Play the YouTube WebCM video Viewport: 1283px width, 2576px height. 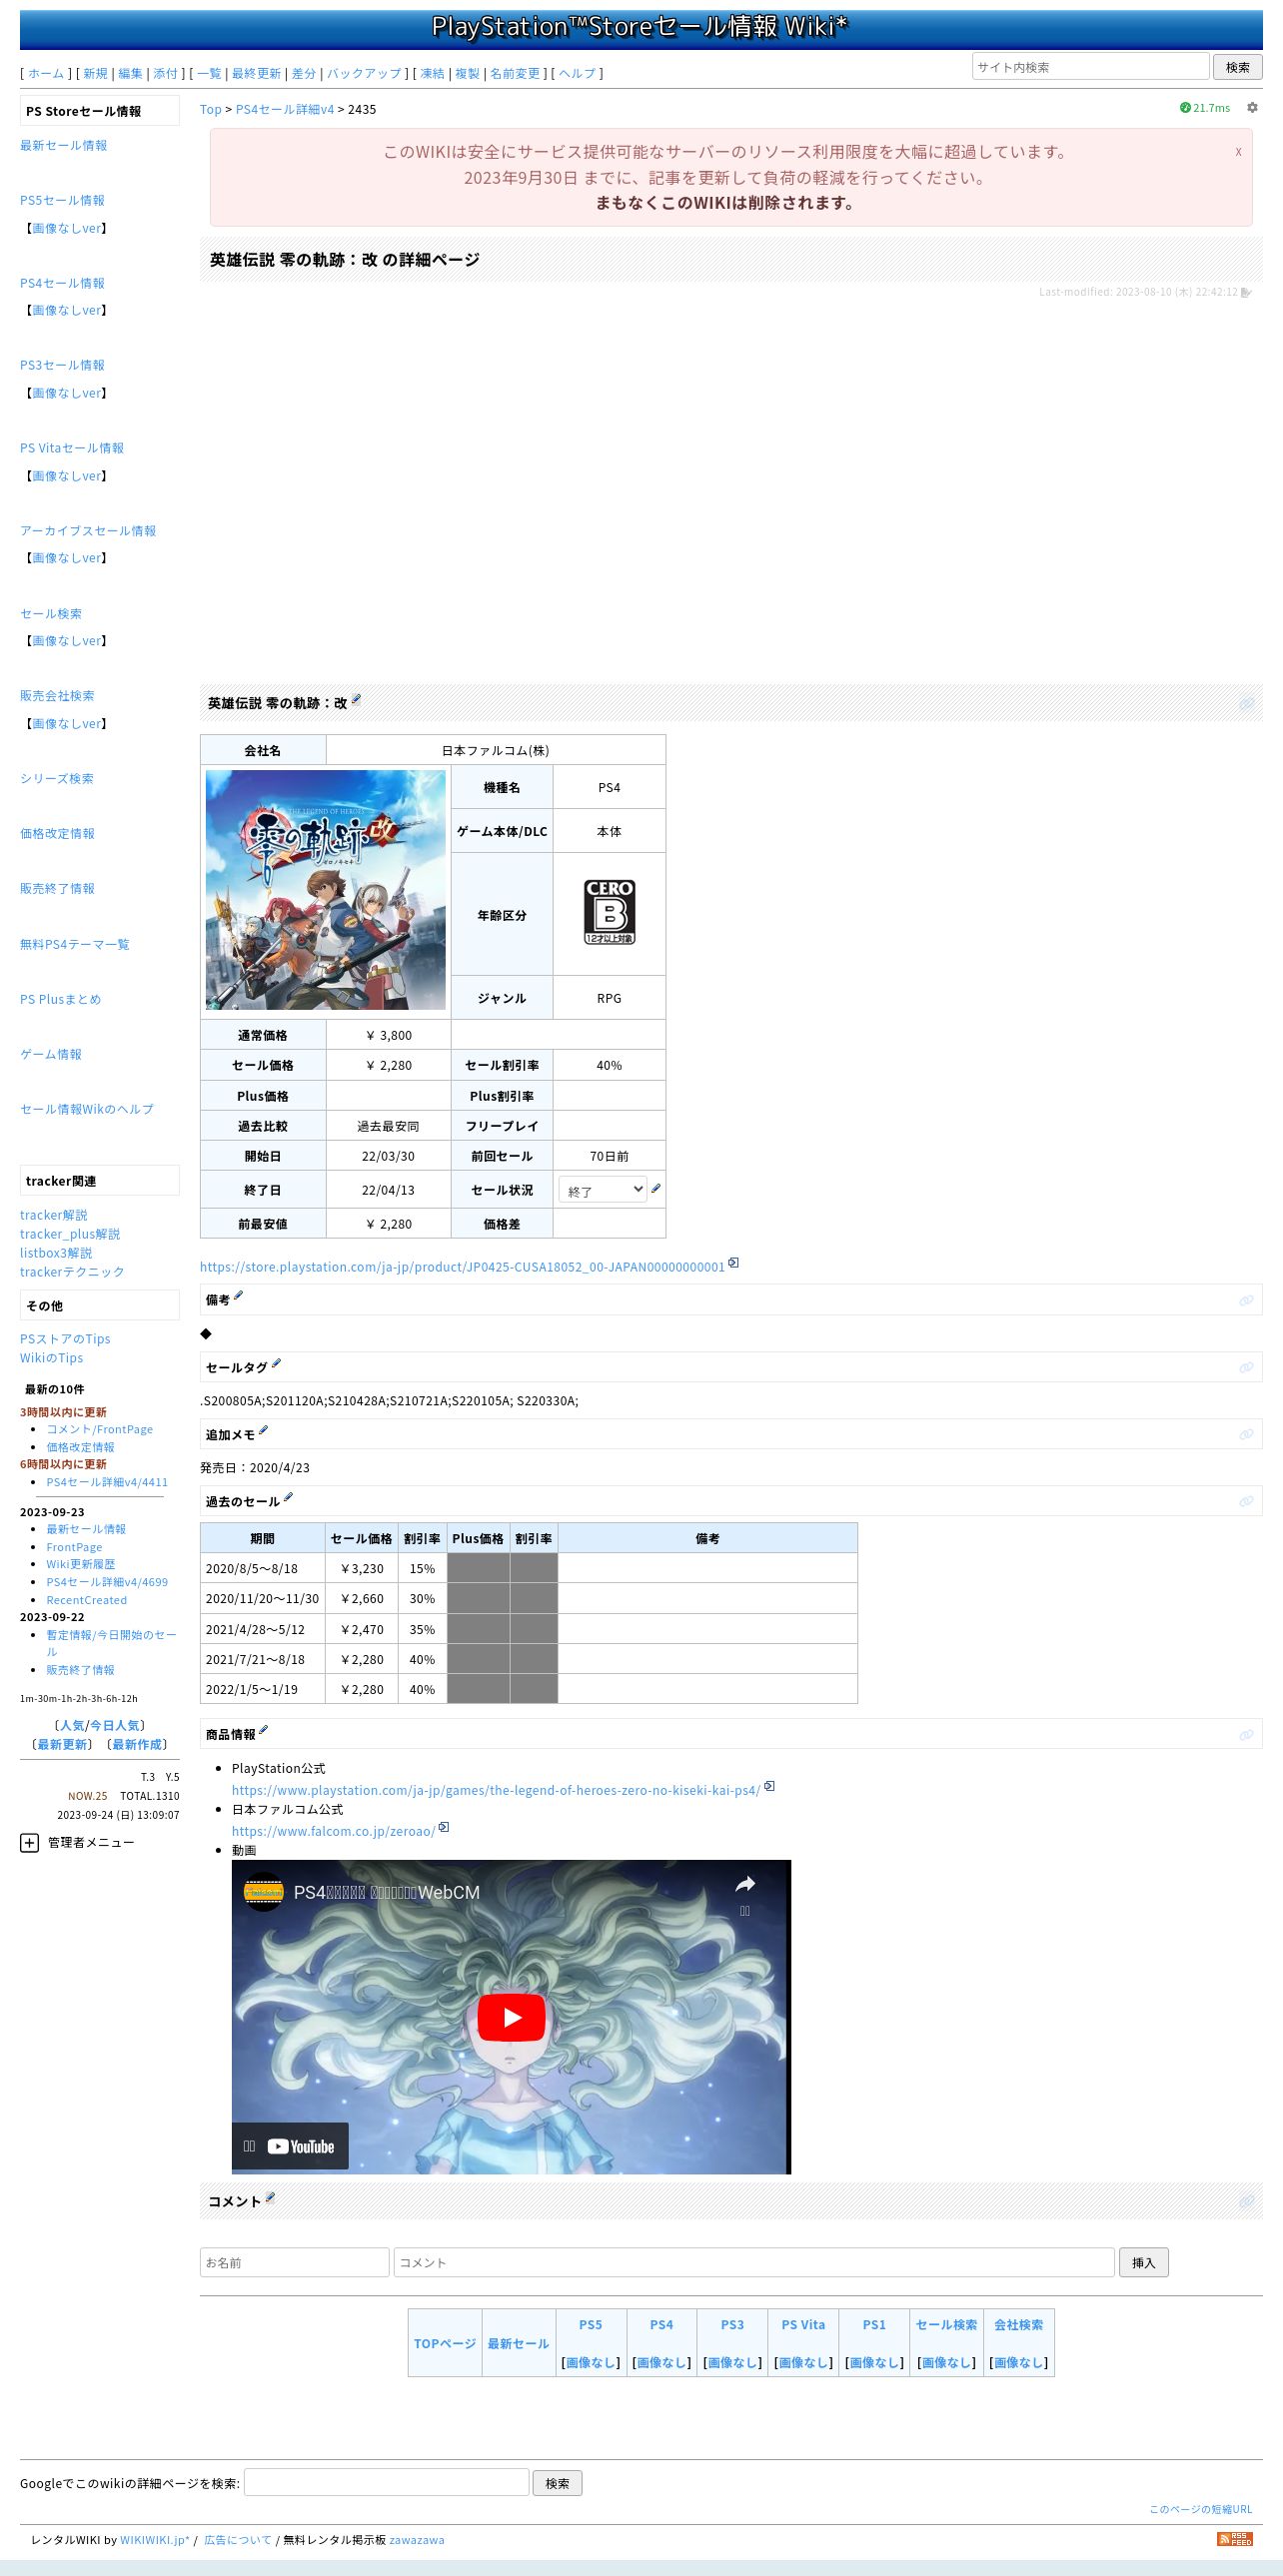coord(511,2017)
